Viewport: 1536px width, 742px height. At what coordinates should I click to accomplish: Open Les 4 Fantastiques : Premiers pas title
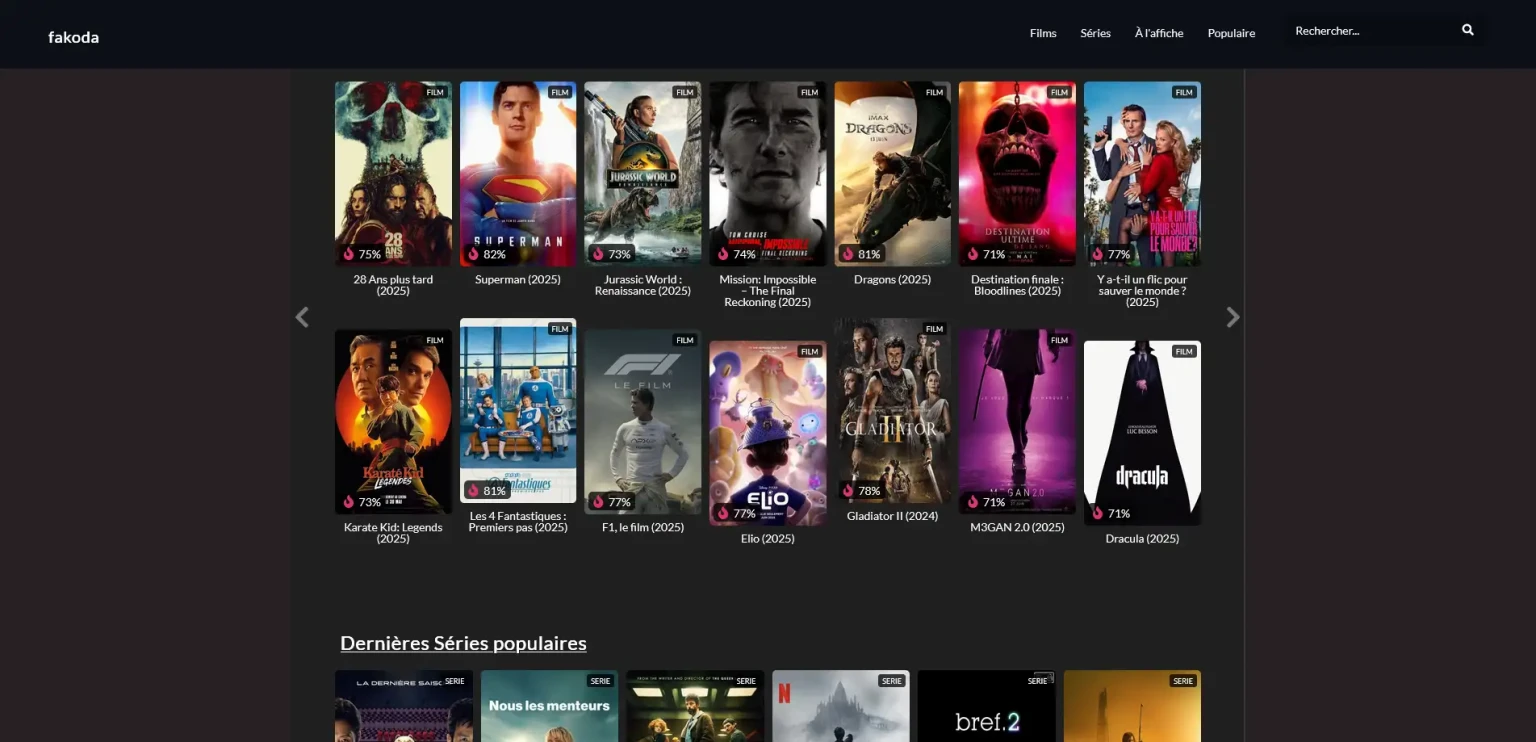[x=518, y=522]
